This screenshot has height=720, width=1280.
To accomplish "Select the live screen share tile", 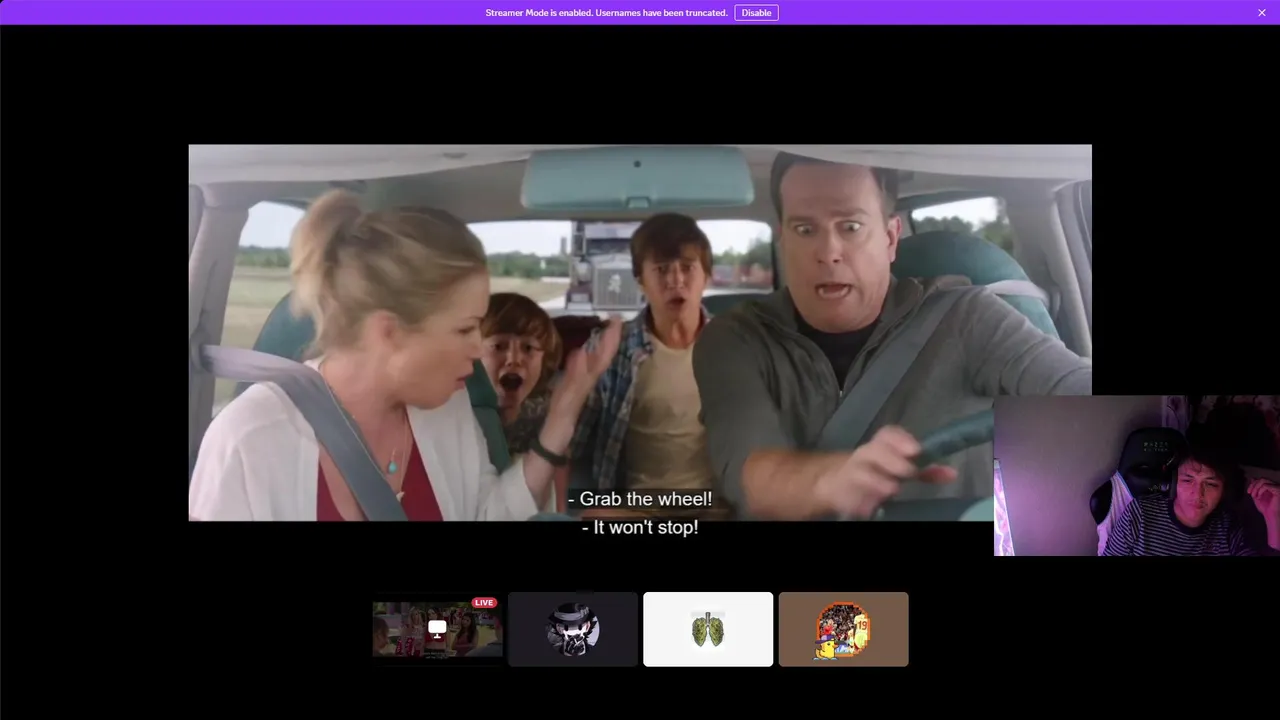I will tap(437, 629).
